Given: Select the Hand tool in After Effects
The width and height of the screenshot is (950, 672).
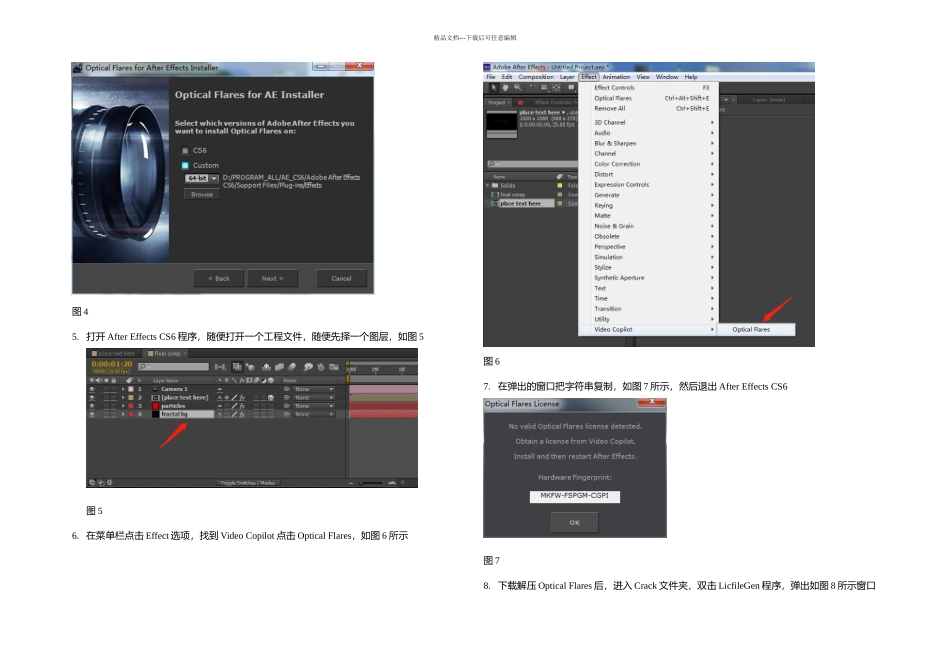Looking at the screenshot, I should [505, 87].
